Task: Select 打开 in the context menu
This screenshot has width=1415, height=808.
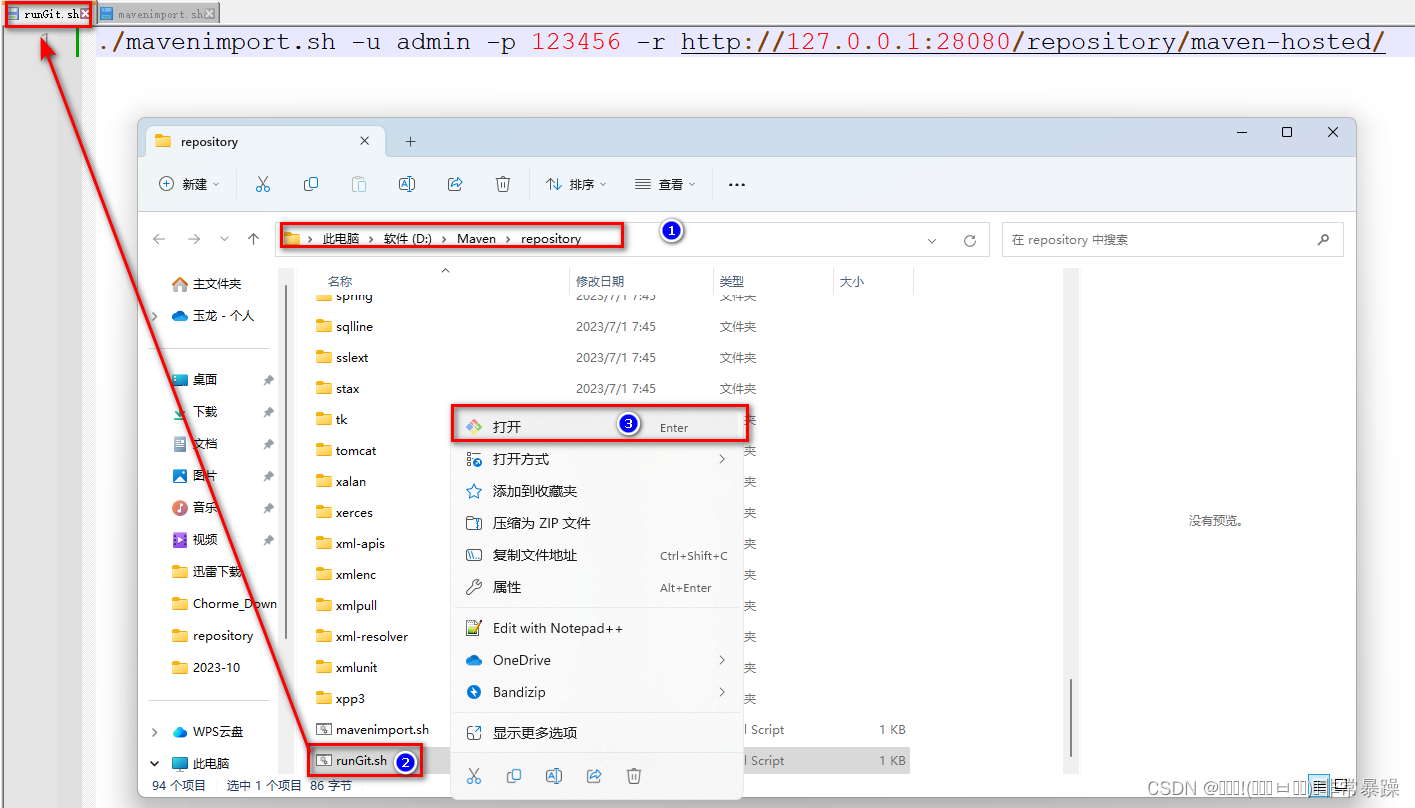Action: click(x=598, y=427)
